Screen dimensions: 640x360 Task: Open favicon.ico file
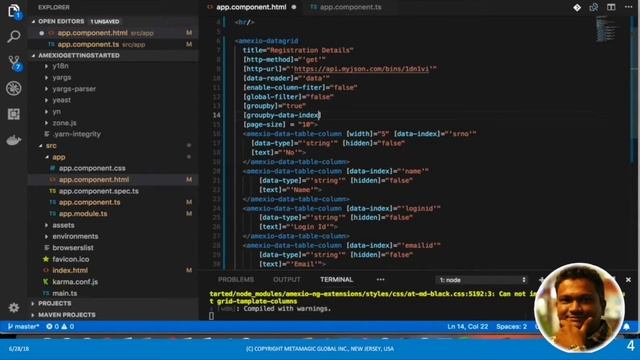tap(71, 259)
